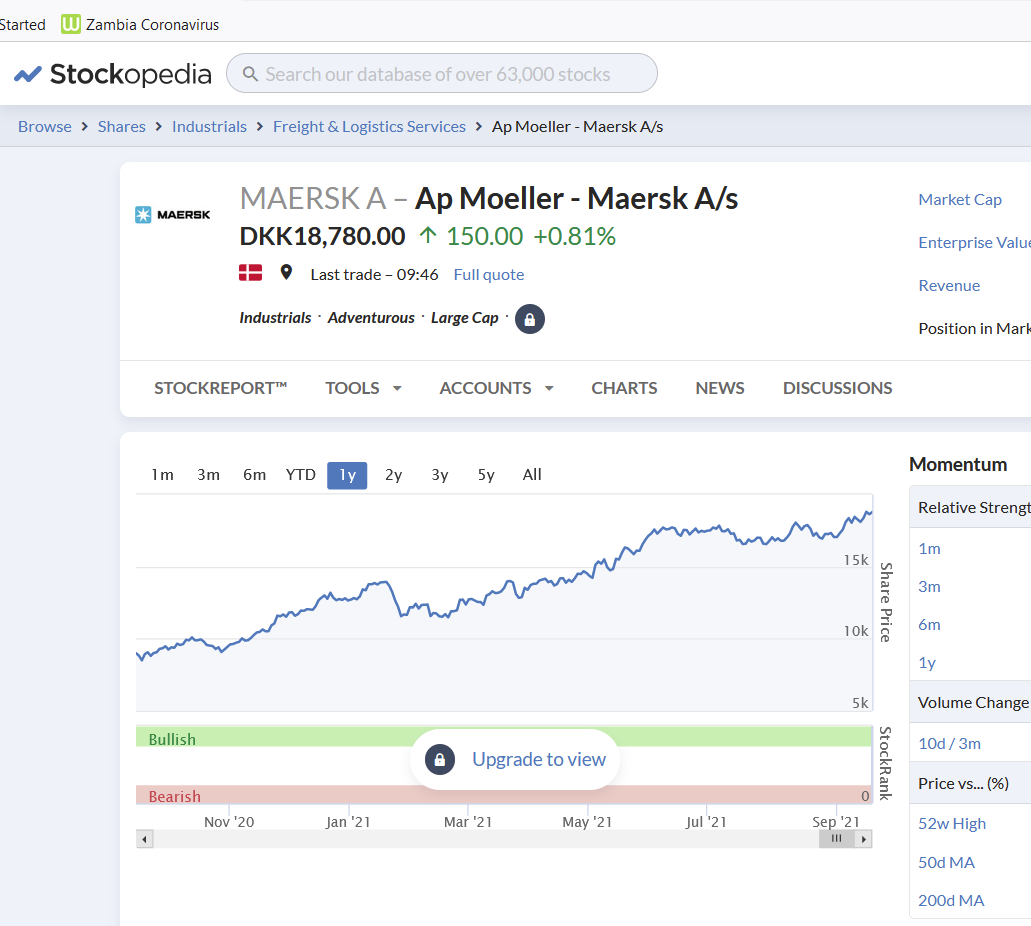The height and width of the screenshot is (926, 1031).
Task: Click the Adventurous risk tag
Action: (x=371, y=318)
